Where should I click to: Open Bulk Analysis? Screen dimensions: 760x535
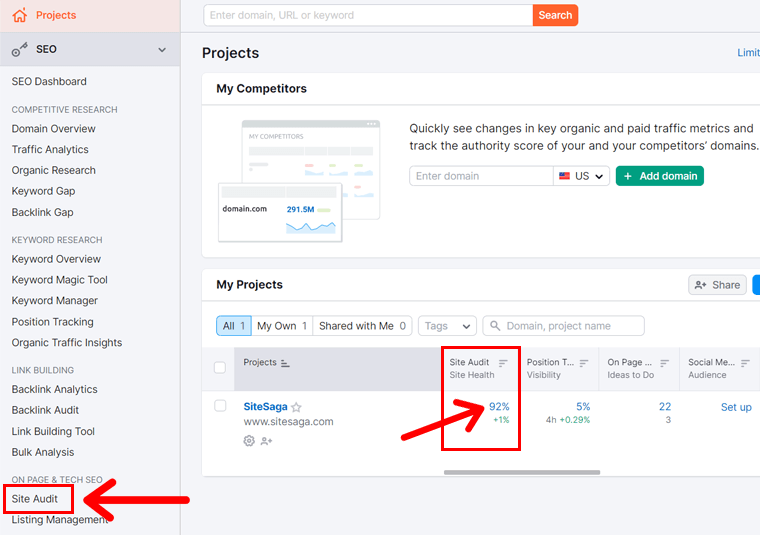coord(43,452)
